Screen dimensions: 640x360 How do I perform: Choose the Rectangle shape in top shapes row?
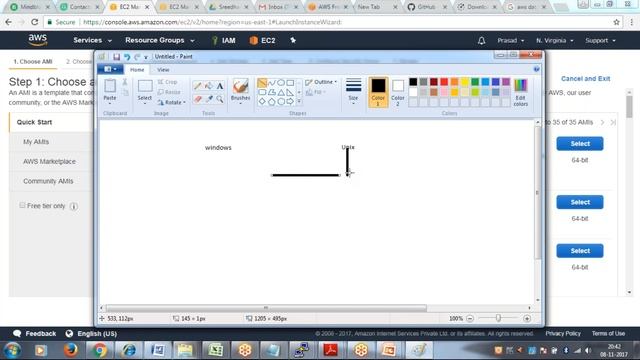[x=290, y=83]
